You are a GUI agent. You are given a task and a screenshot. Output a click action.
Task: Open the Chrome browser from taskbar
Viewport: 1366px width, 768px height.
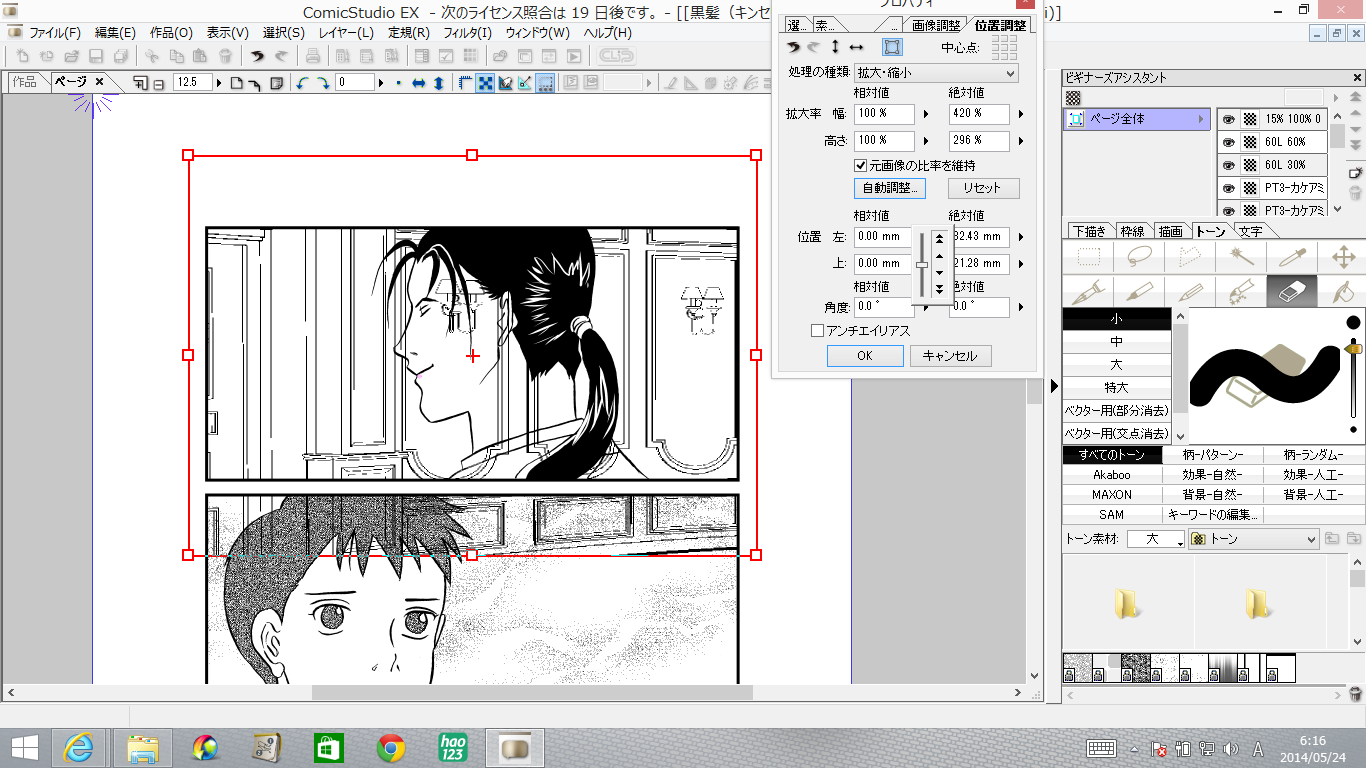391,747
